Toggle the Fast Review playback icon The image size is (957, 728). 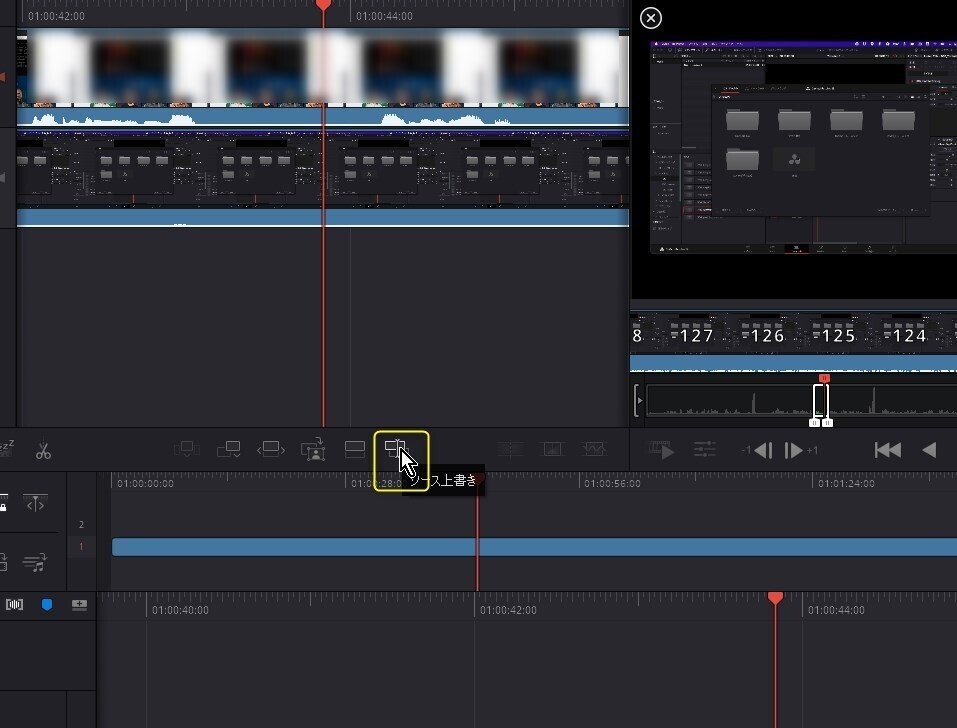662,450
